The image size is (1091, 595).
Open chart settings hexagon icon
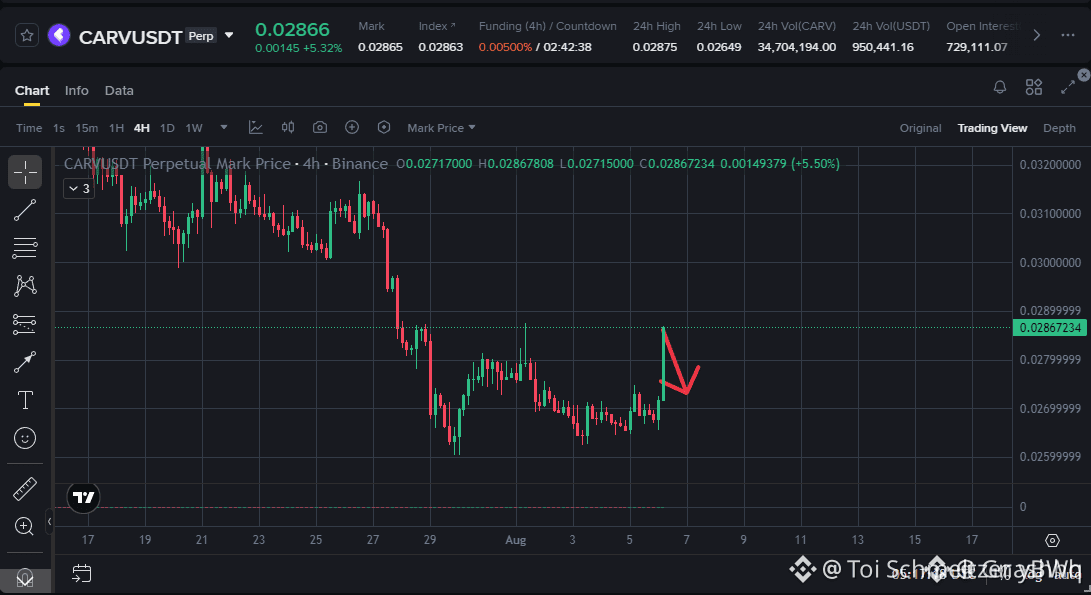[x=384, y=127]
